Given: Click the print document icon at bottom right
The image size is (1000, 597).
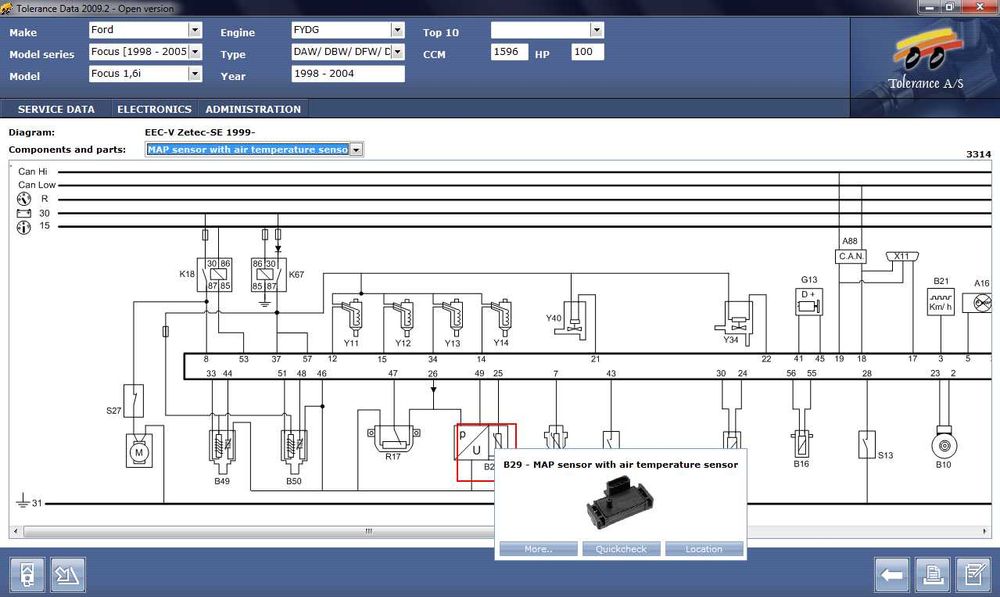Looking at the screenshot, I should click(x=932, y=575).
